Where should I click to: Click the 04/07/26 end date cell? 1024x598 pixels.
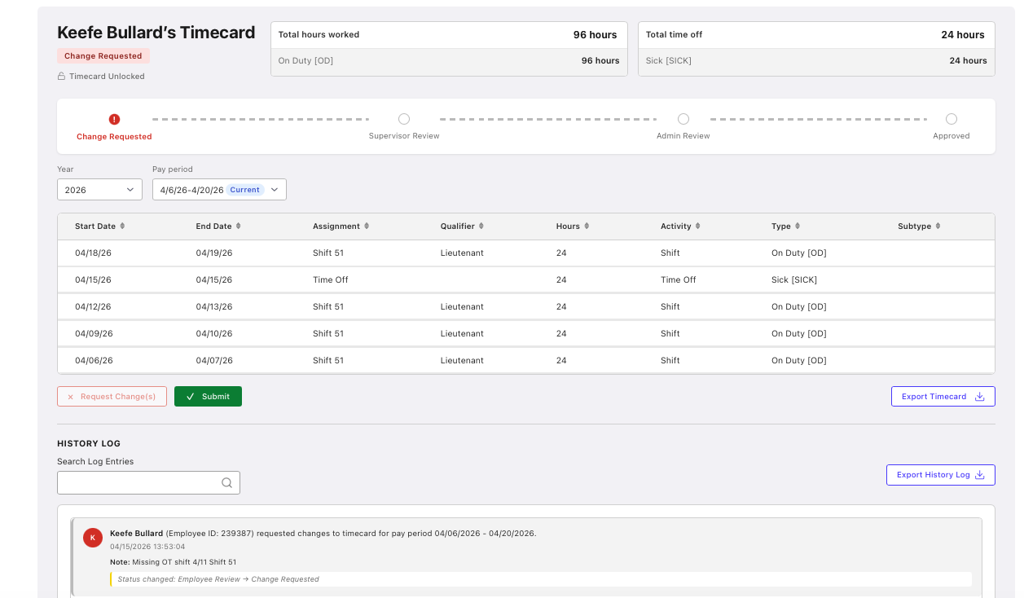(x=214, y=360)
